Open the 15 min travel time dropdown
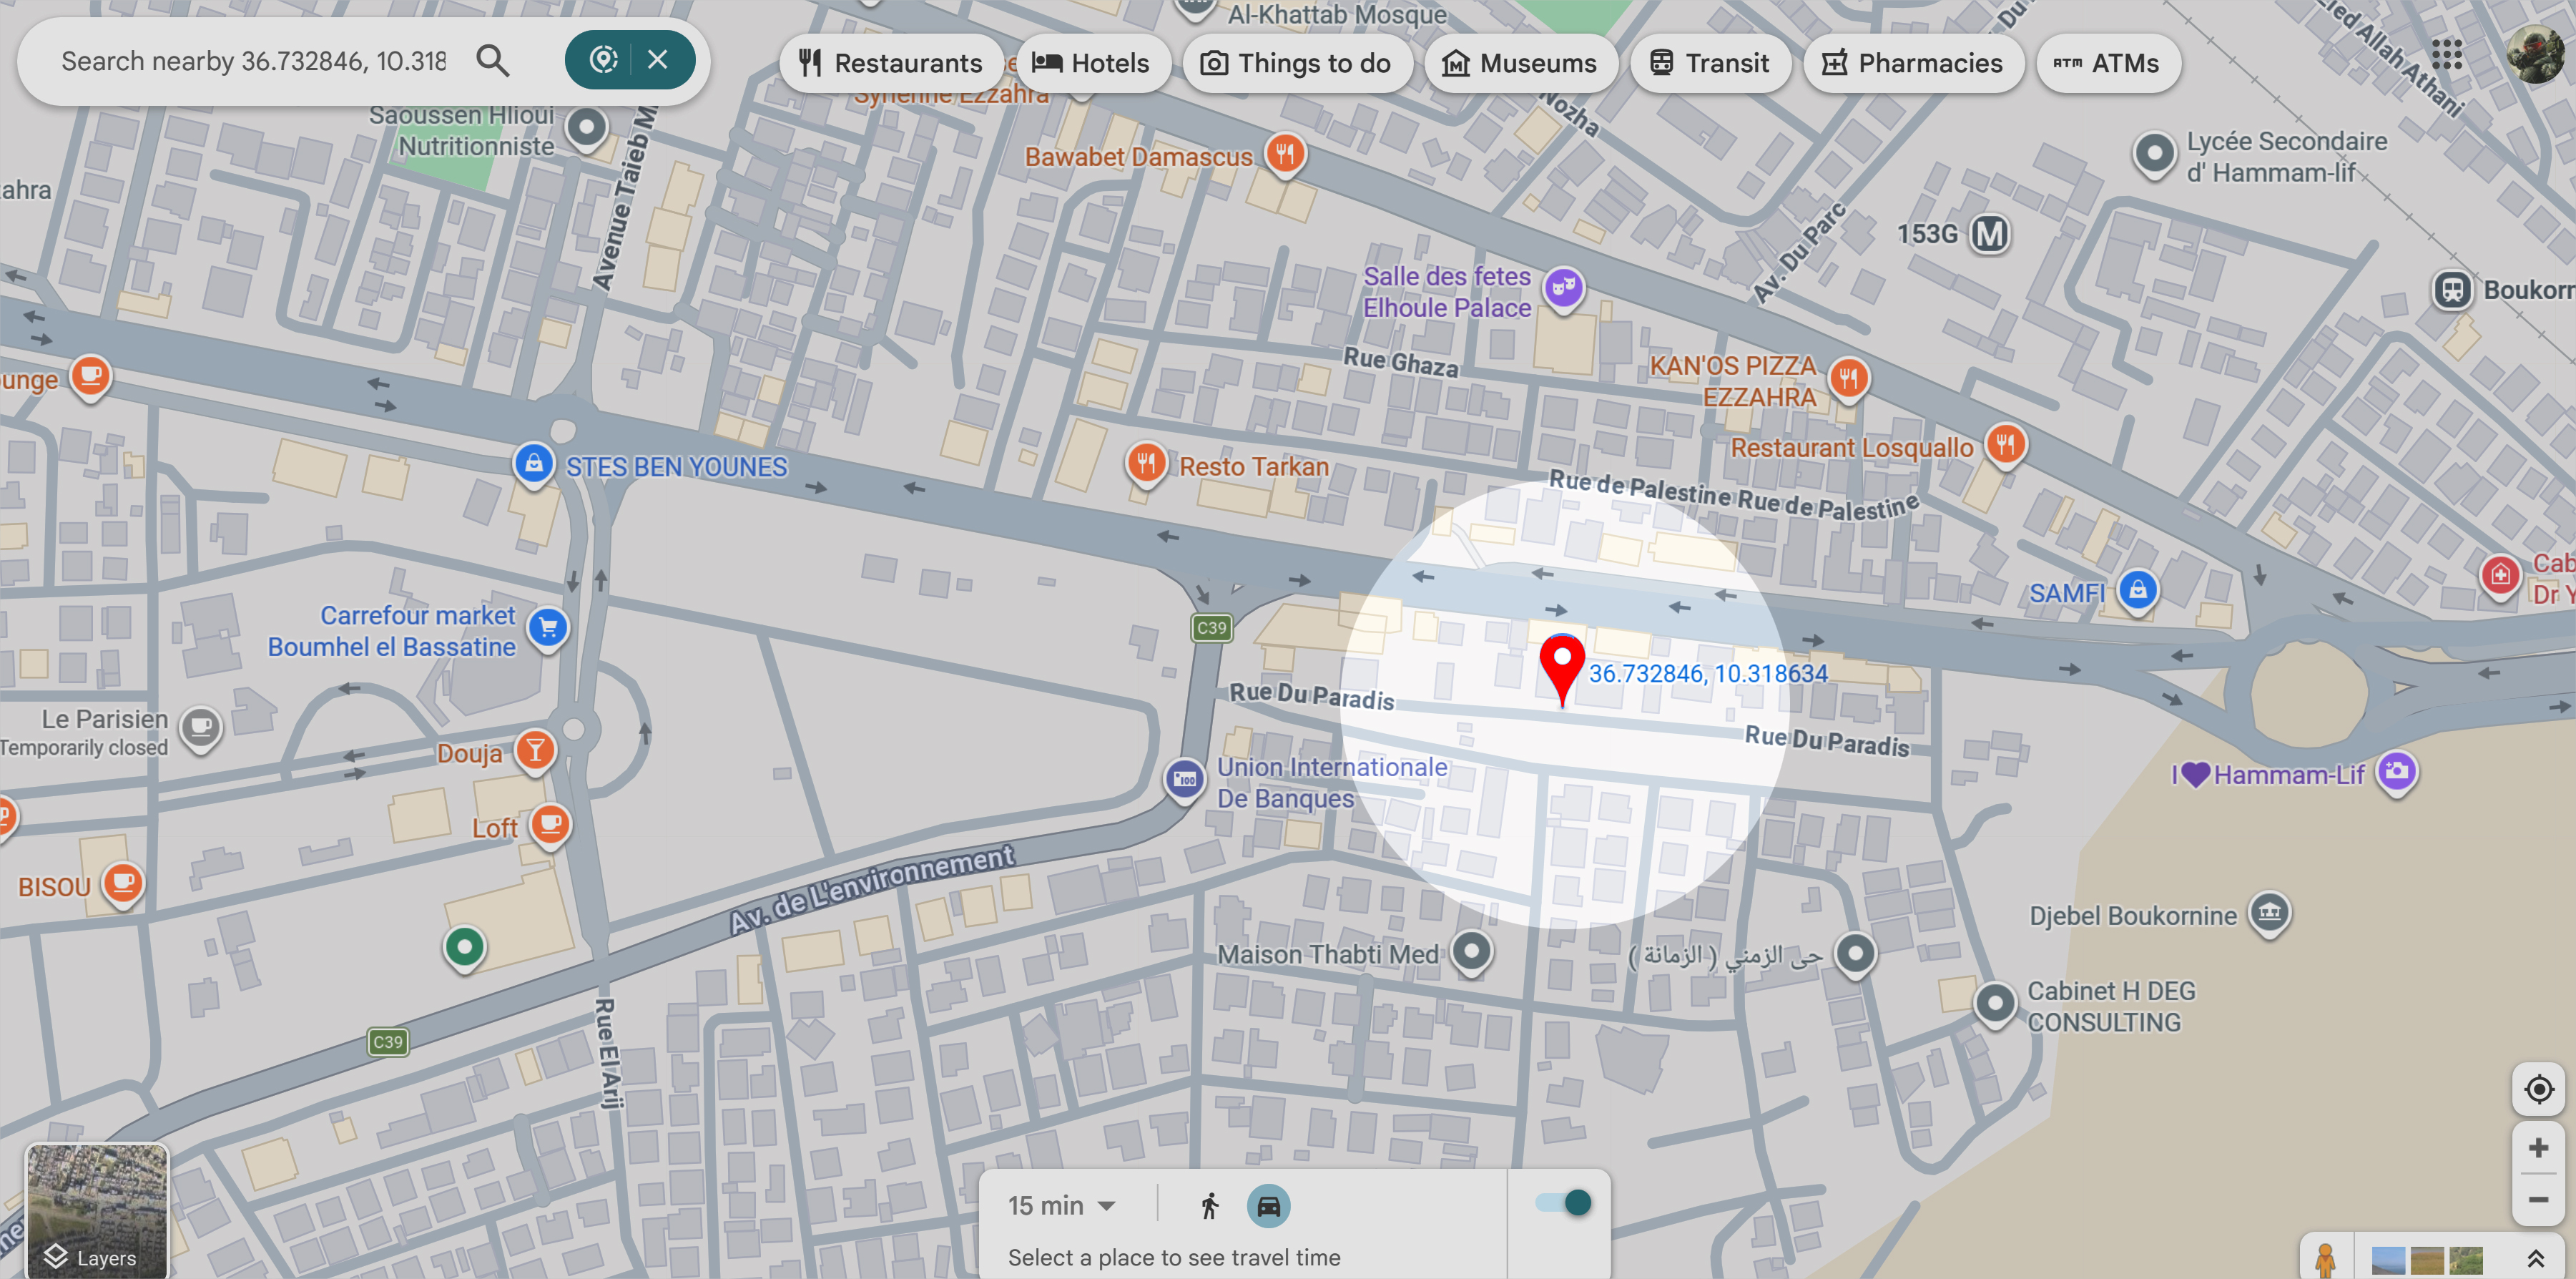 1061,1205
